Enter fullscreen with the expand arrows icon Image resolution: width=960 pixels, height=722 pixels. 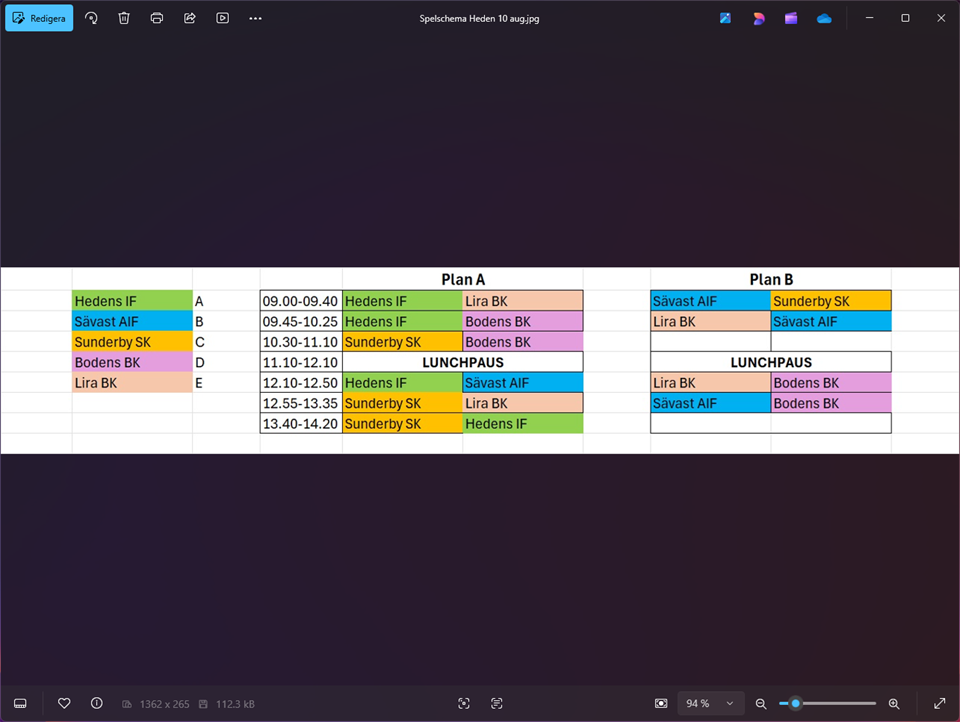tap(939, 703)
